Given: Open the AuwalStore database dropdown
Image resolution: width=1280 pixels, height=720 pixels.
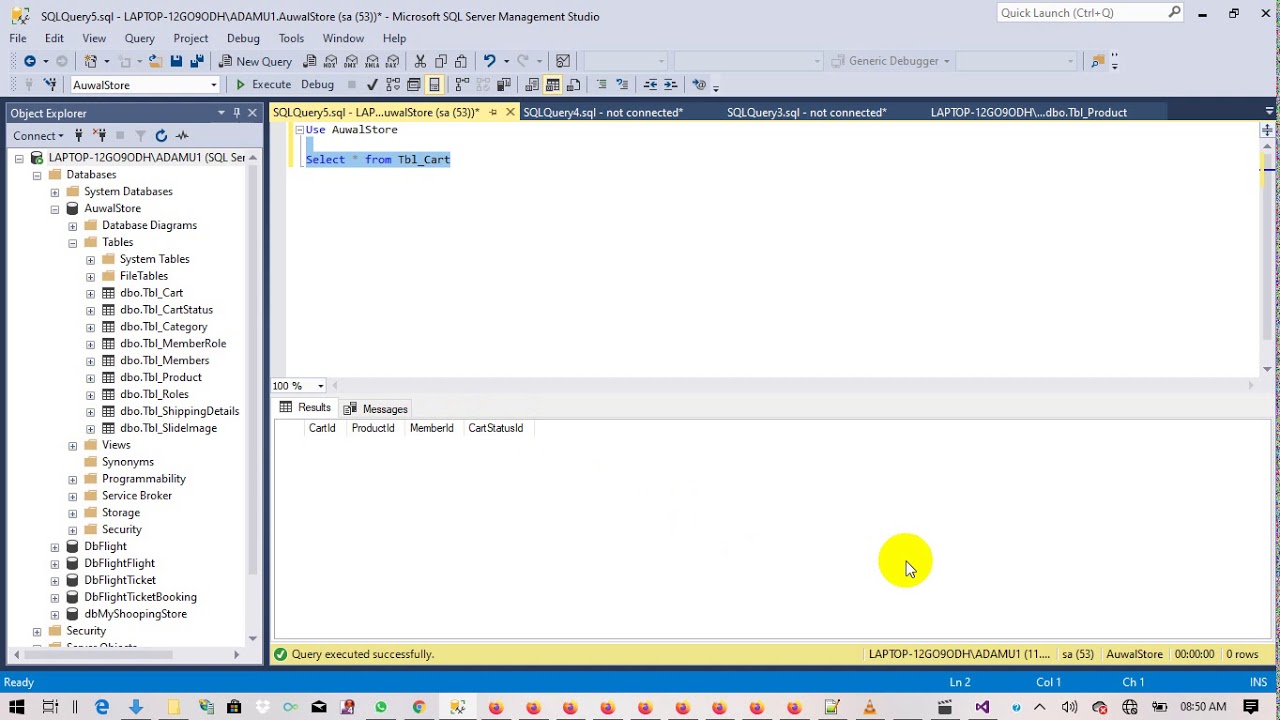Looking at the screenshot, I should pyautogui.click(x=213, y=85).
